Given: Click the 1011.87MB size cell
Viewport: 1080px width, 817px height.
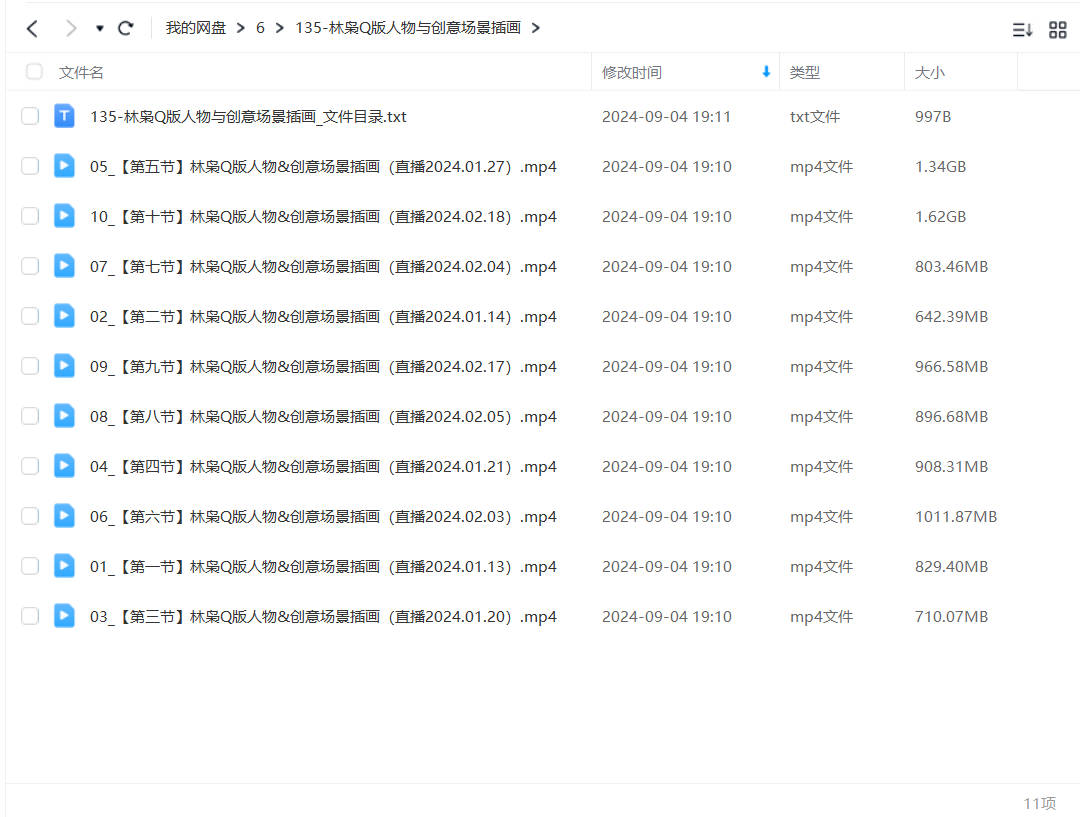Looking at the screenshot, I should click(x=955, y=517).
